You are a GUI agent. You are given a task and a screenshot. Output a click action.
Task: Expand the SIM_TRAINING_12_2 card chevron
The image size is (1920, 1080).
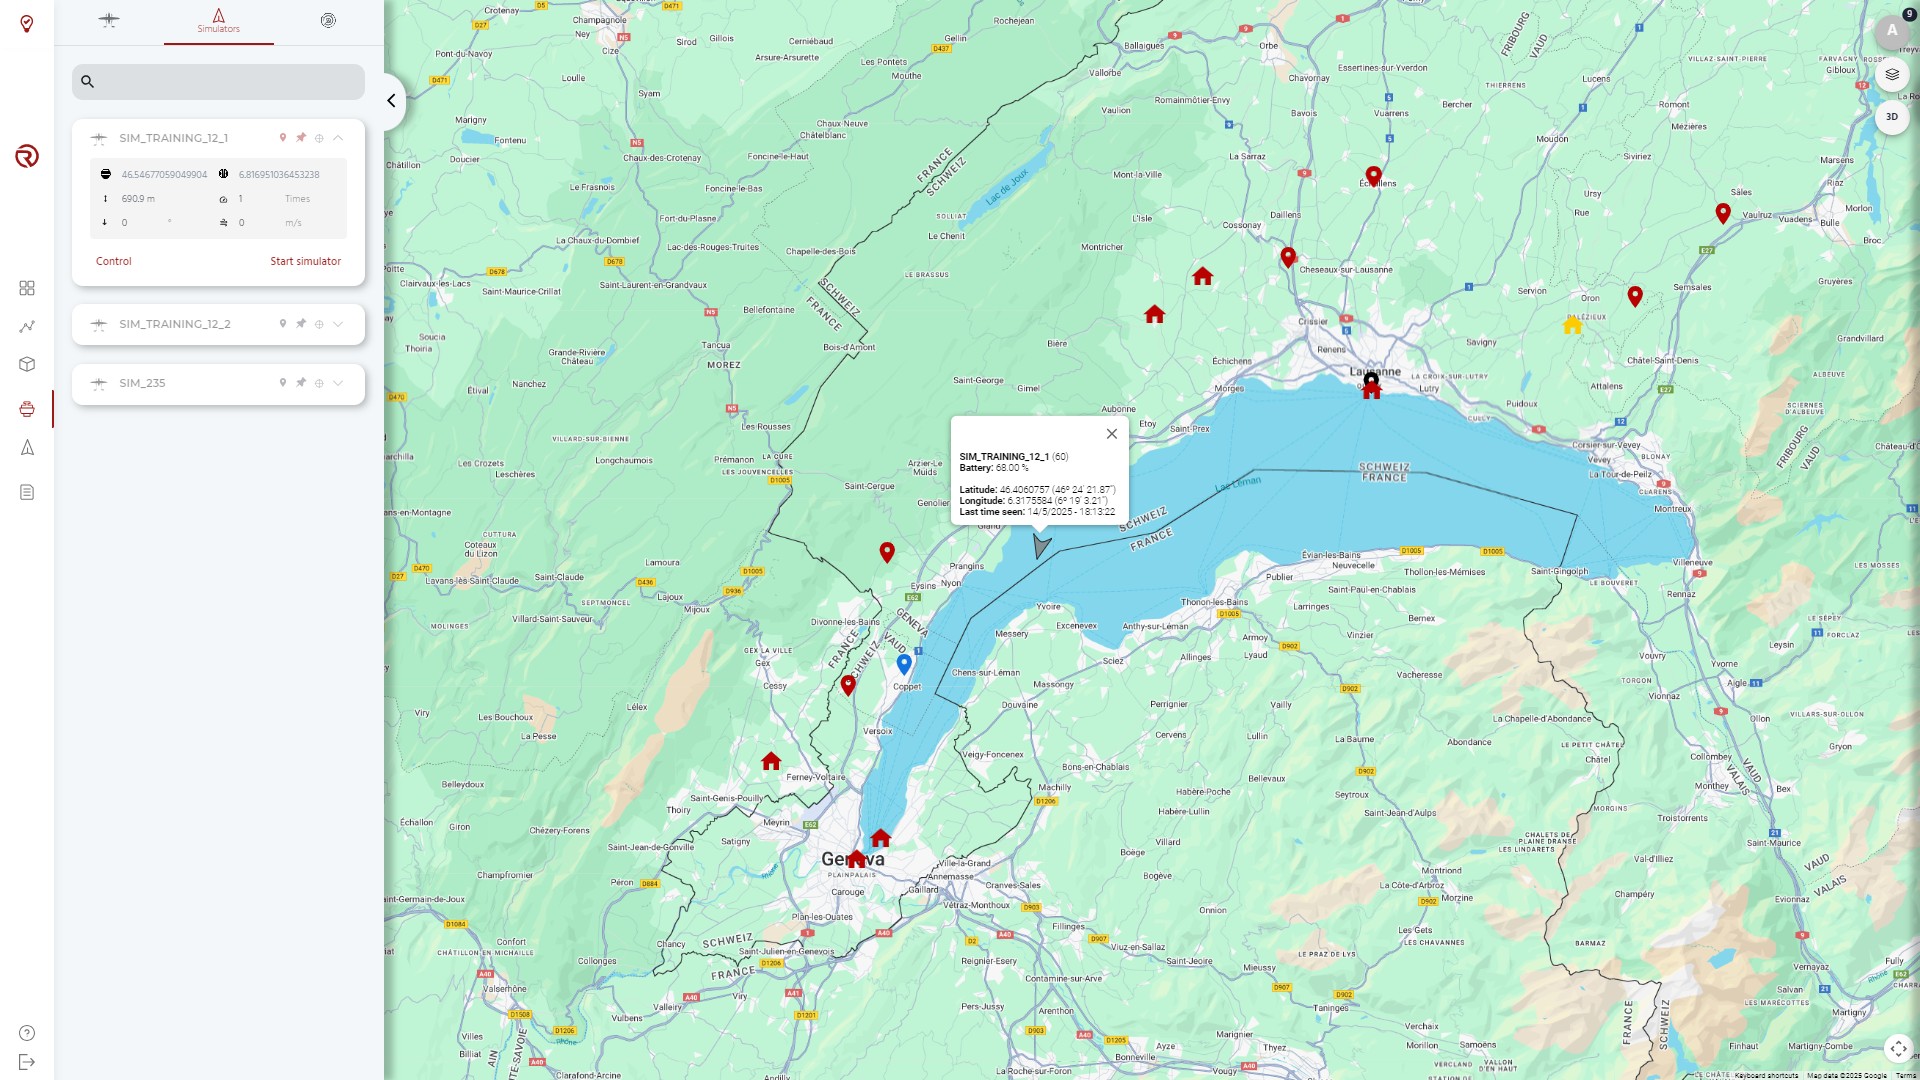(338, 324)
